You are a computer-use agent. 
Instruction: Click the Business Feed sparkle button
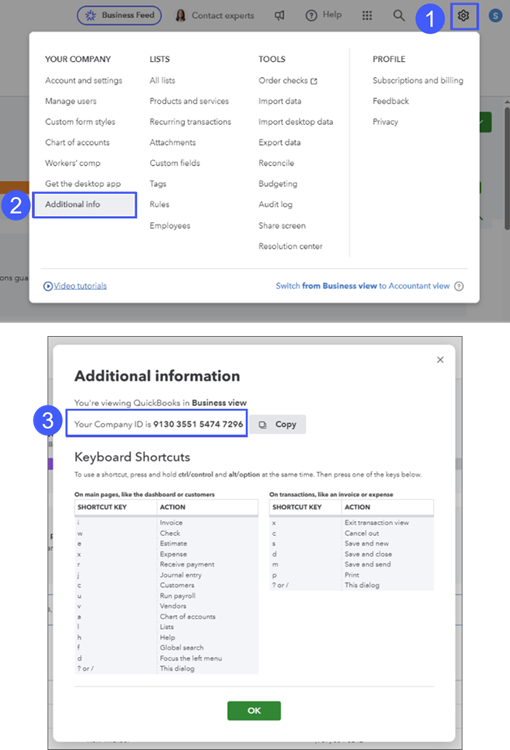(119, 15)
